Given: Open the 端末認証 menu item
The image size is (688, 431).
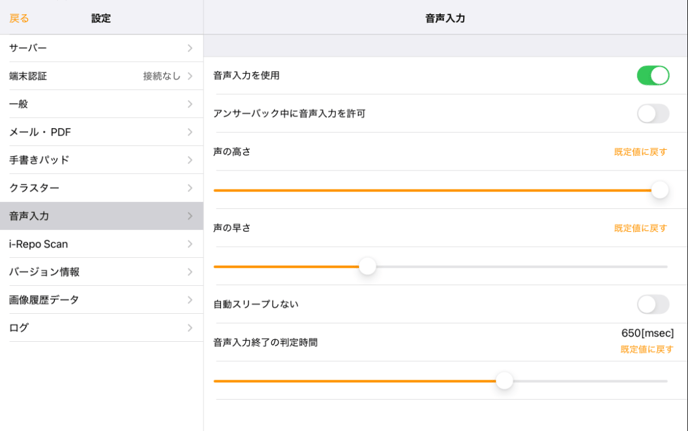Looking at the screenshot, I should (x=101, y=76).
